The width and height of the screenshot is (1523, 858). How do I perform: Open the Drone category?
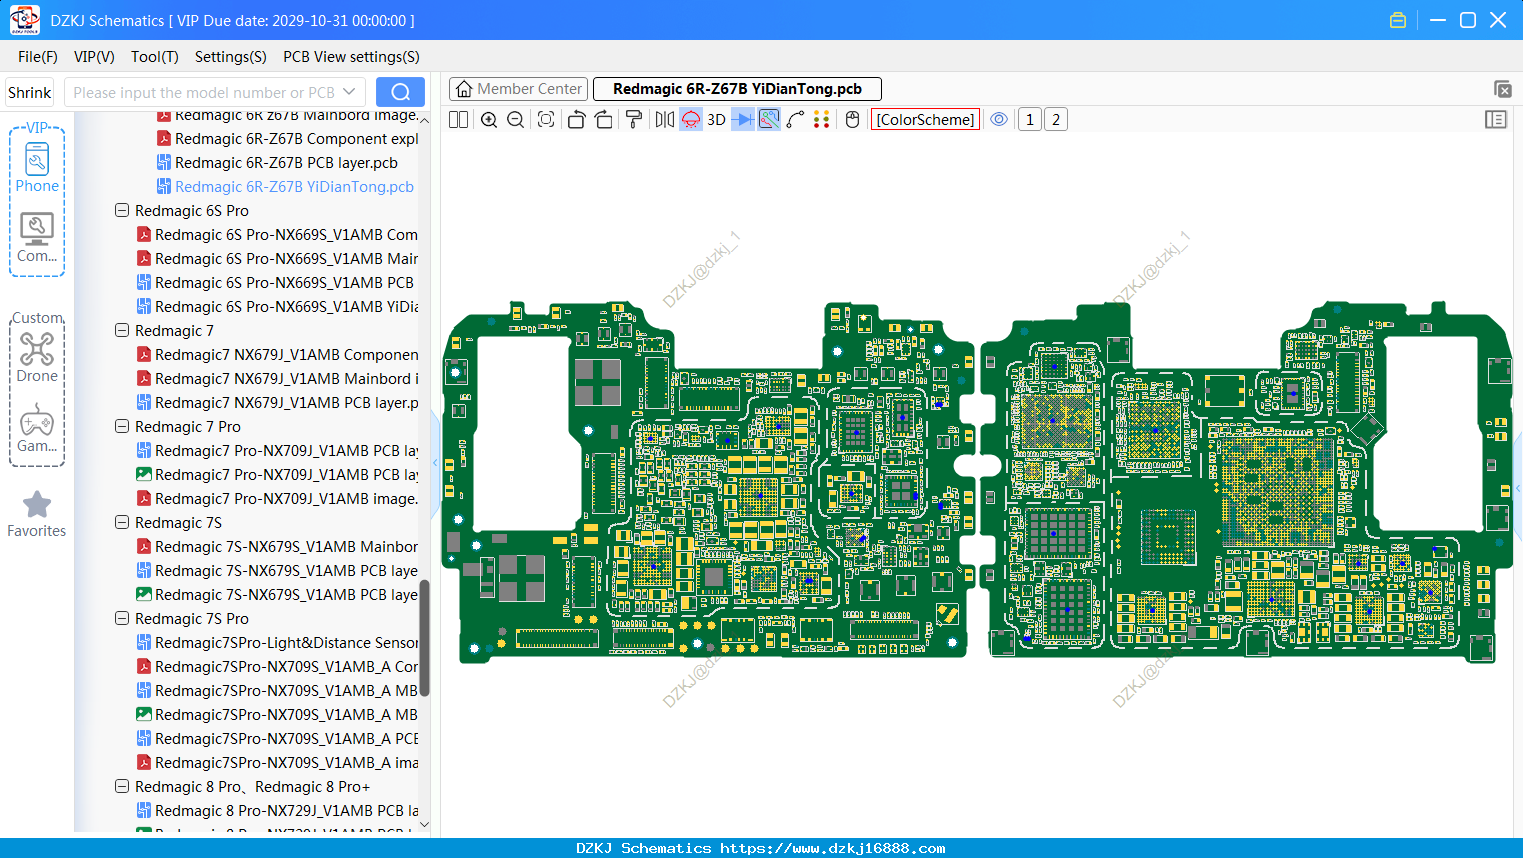tap(37, 357)
